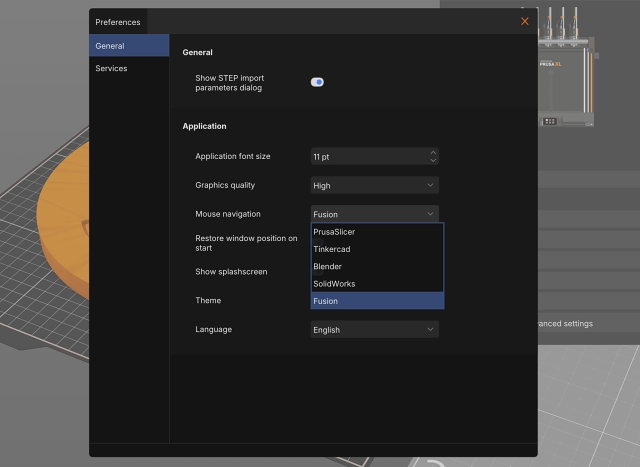Click the Preferences title tab
The image size is (640, 467).
point(118,22)
